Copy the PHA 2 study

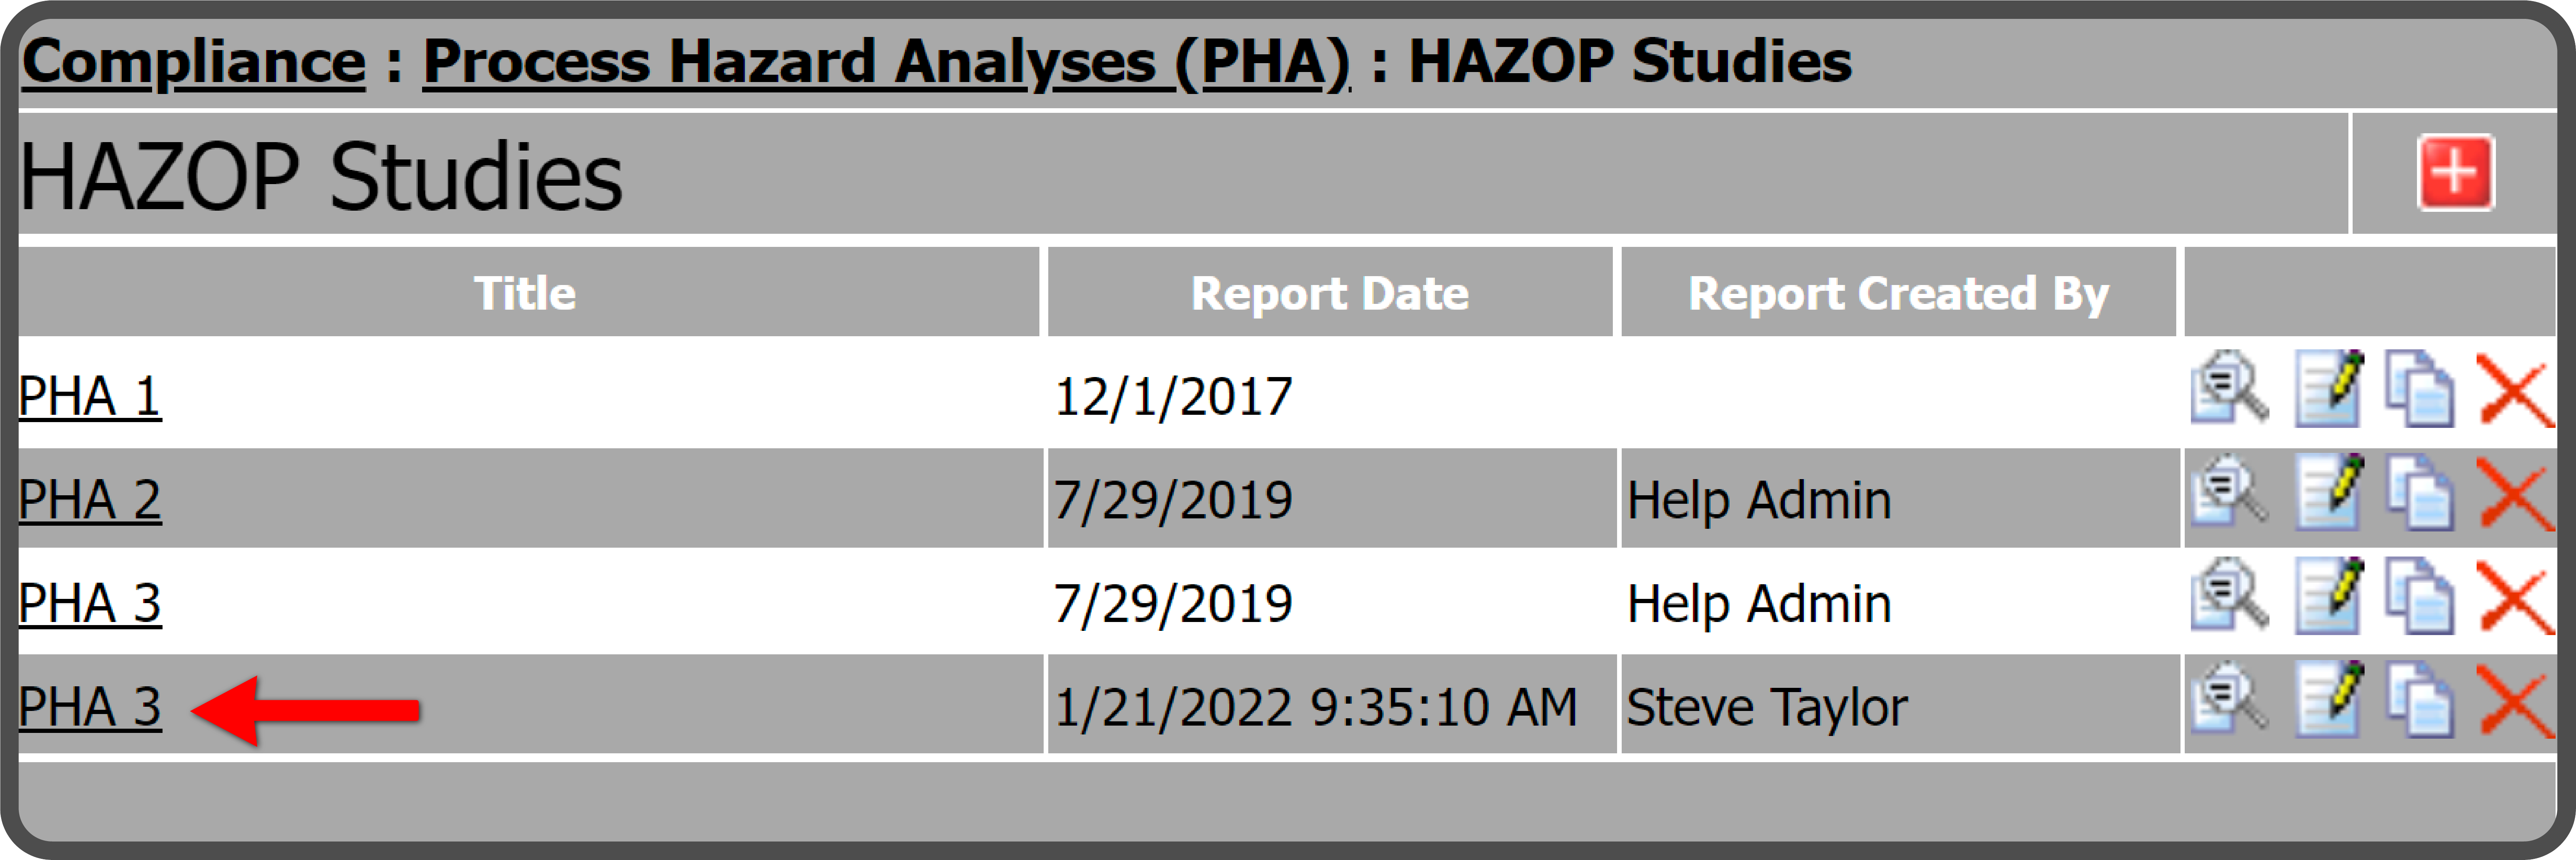click(2420, 492)
